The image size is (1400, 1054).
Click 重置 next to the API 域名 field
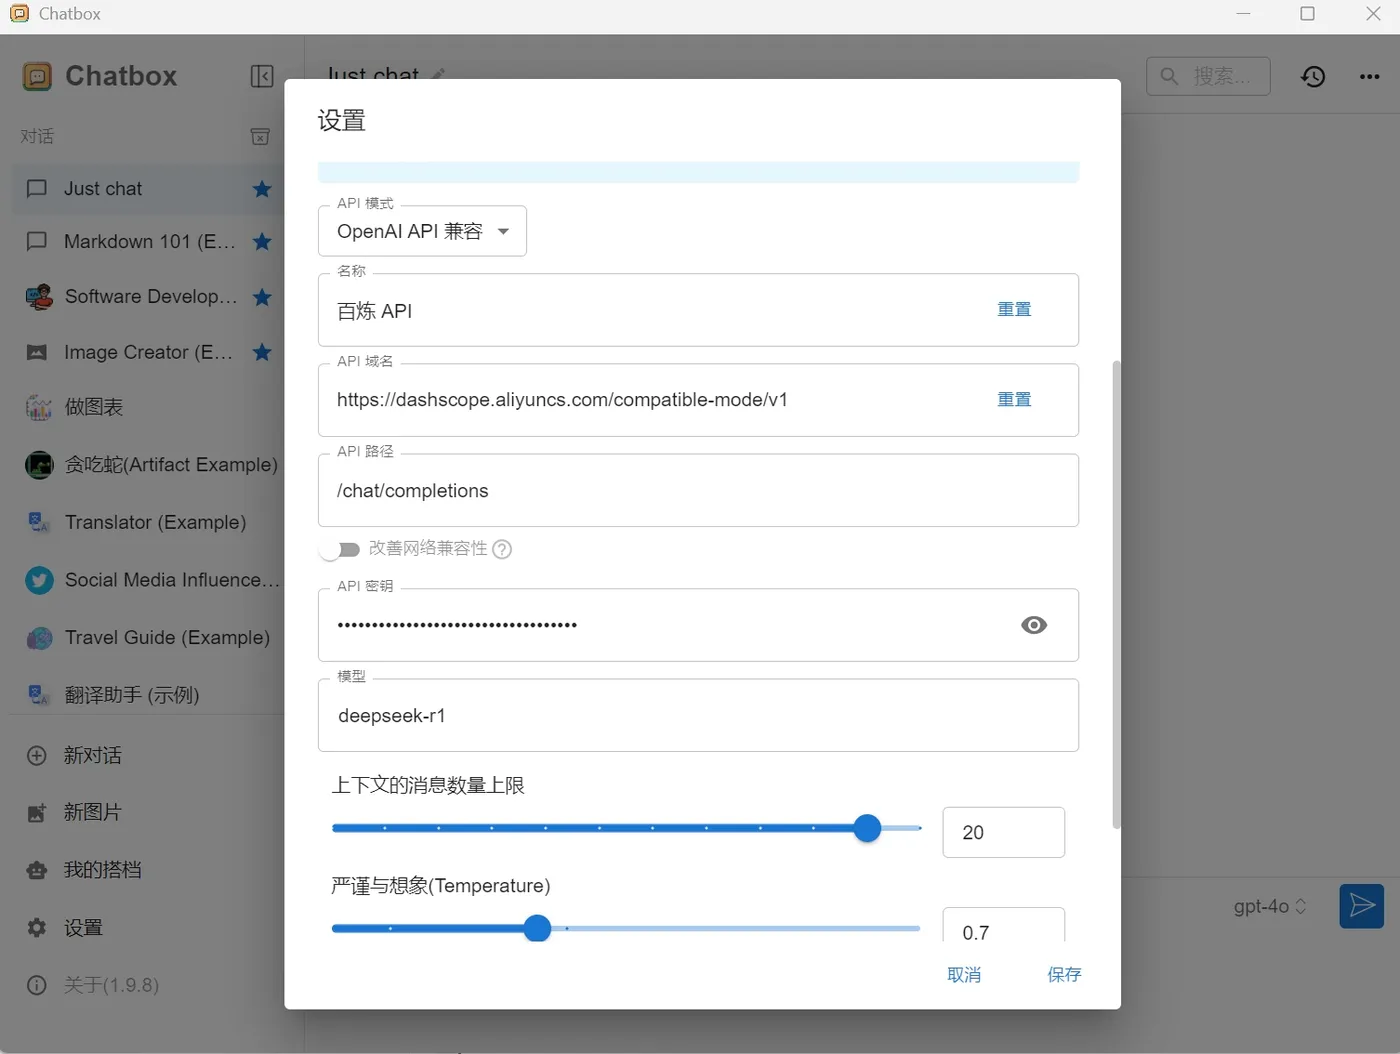pos(1014,399)
